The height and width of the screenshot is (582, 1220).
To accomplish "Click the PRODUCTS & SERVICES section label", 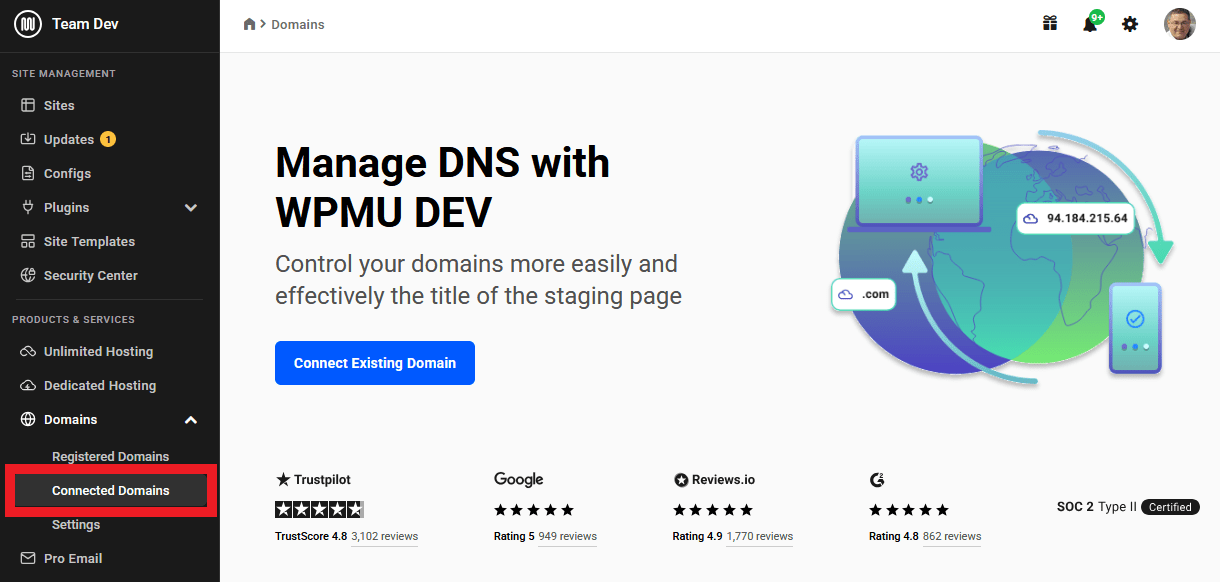I will coord(73,320).
